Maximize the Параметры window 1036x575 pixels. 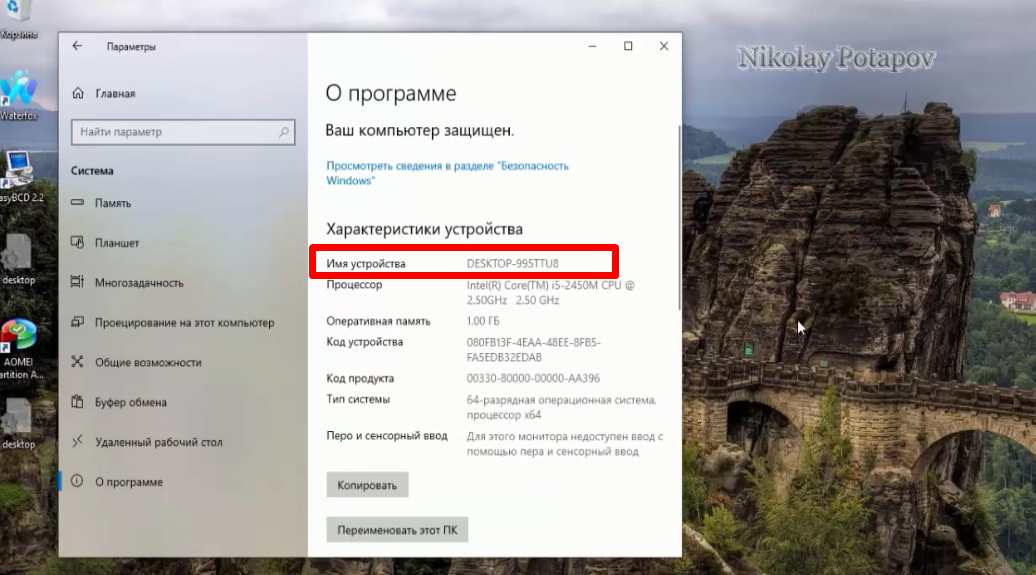[628, 46]
